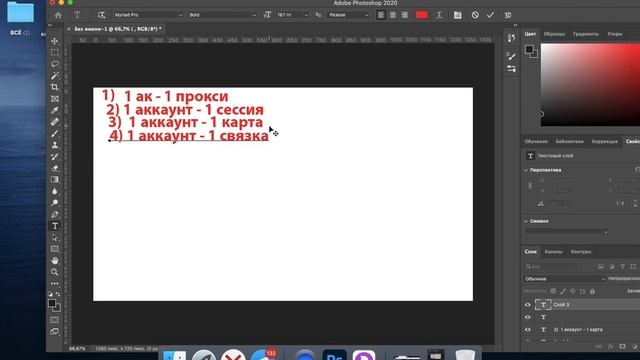Select the Move tool
Viewport: 640px width, 360px height.
tap(54, 41)
